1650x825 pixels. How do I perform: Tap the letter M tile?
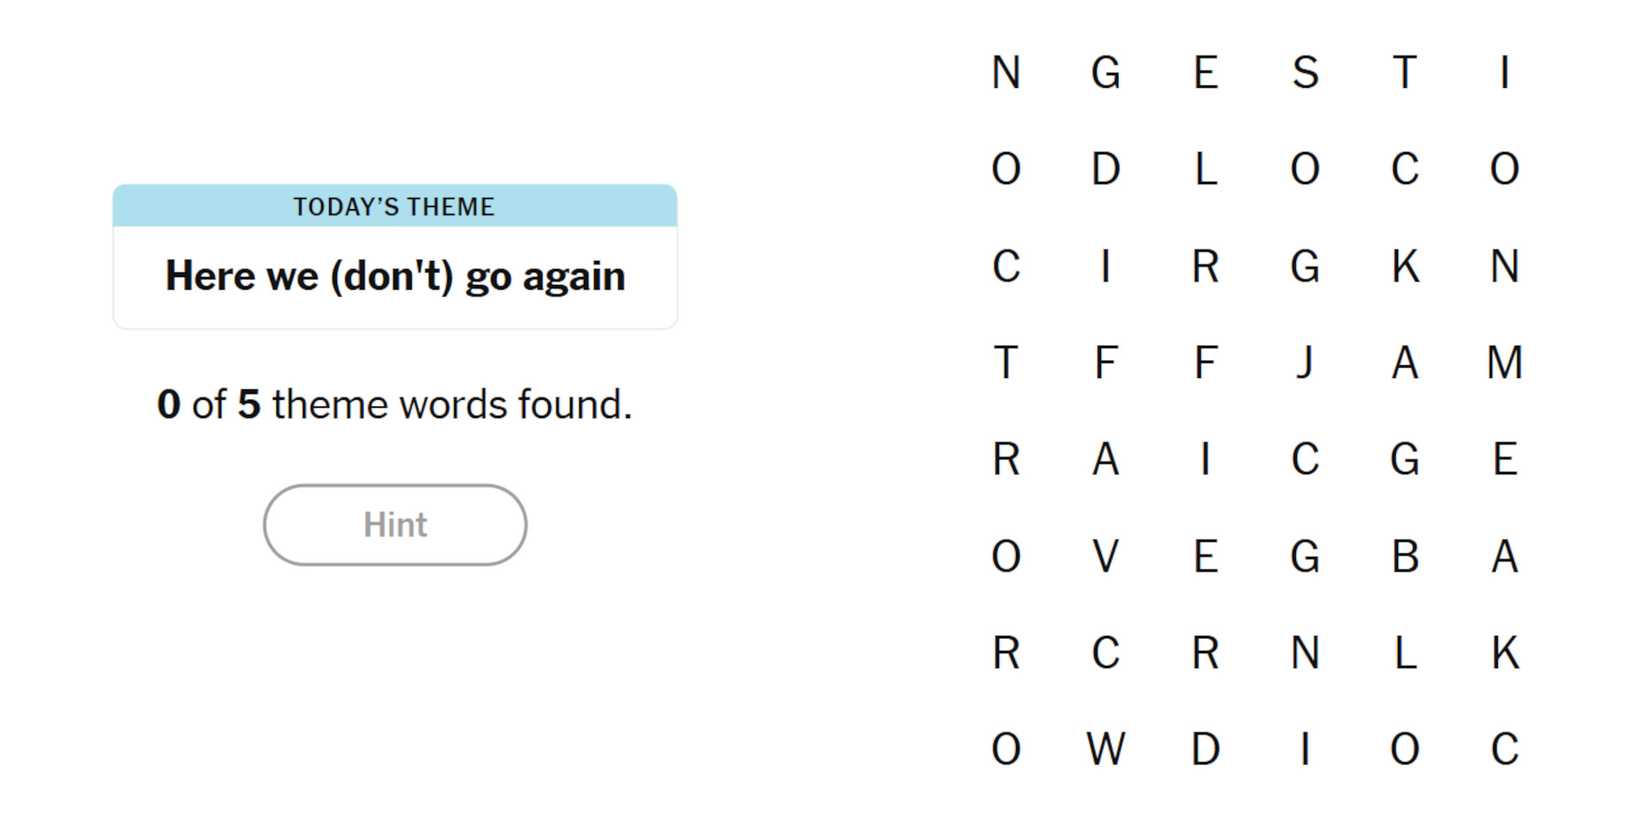click(1505, 363)
